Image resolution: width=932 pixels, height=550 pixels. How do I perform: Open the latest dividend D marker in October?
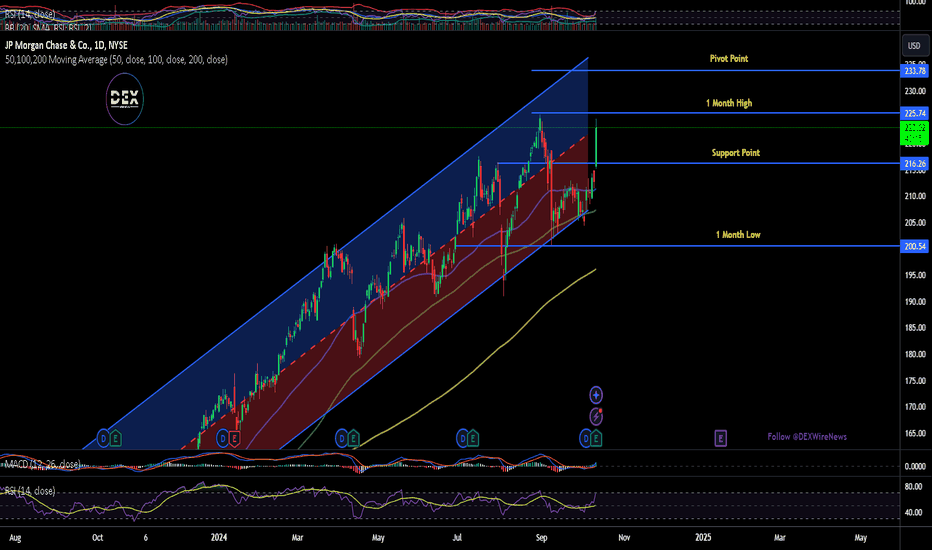pos(585,439)
